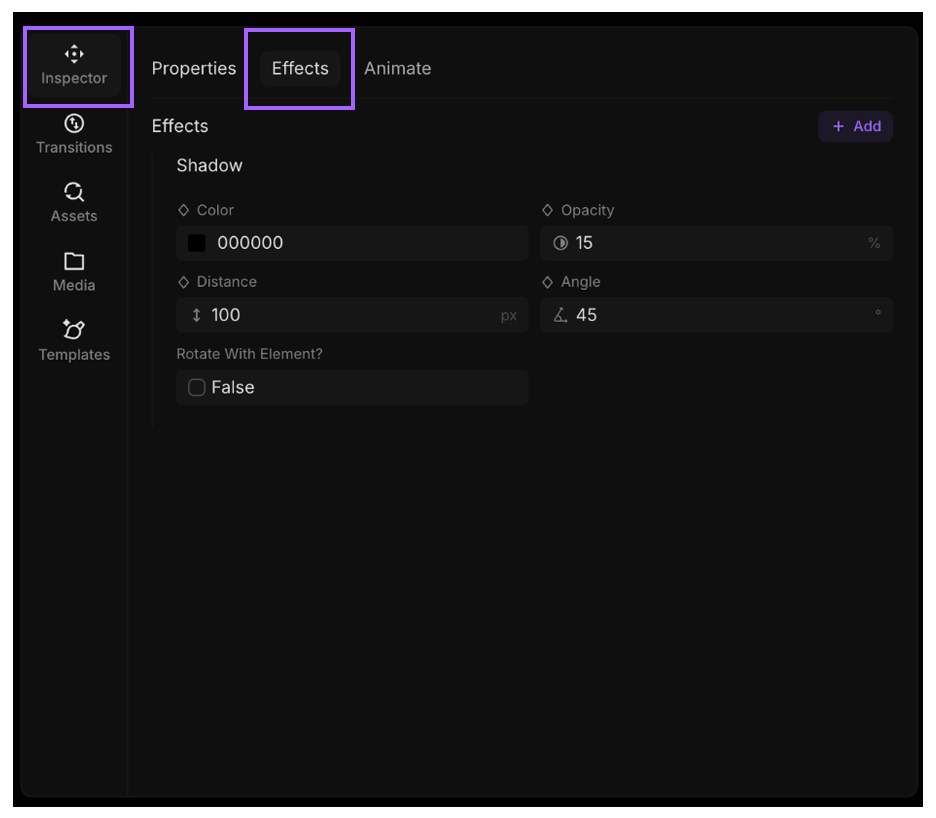Open the Templates panel
936x818 pixels.
point(74,340)
